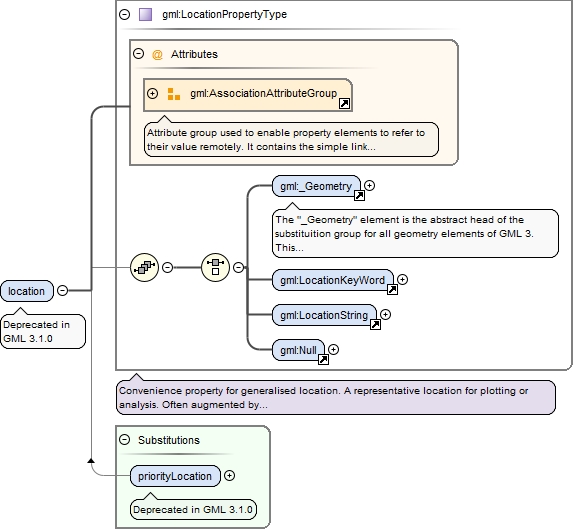Expand gml:AssociationAttributeGroup

152,93
